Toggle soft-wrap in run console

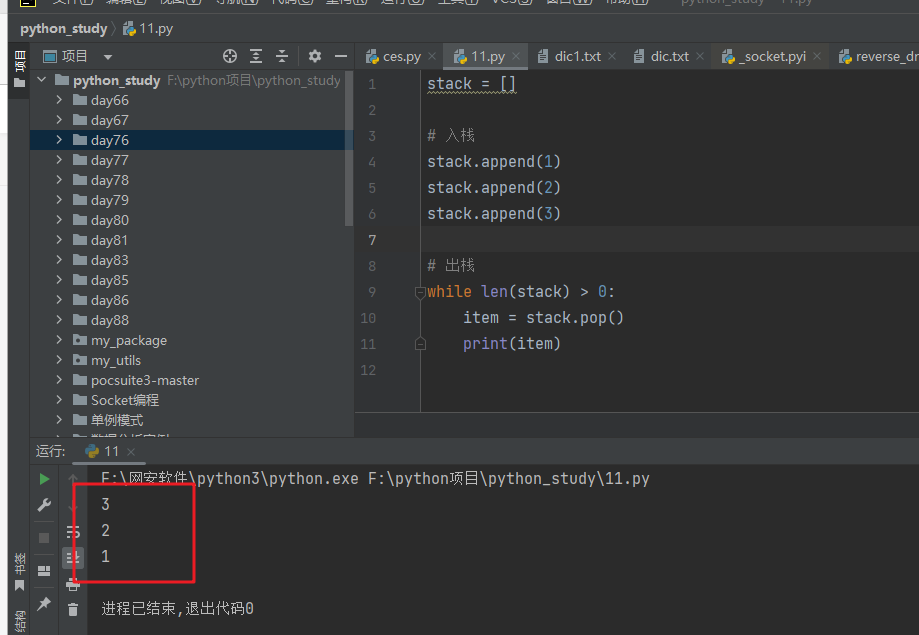point(73,532)
